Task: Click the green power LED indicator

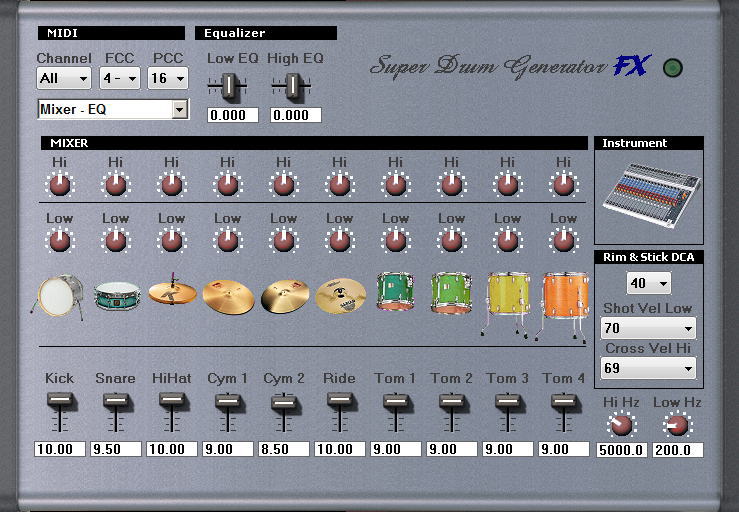Action: tap(673, 68)
